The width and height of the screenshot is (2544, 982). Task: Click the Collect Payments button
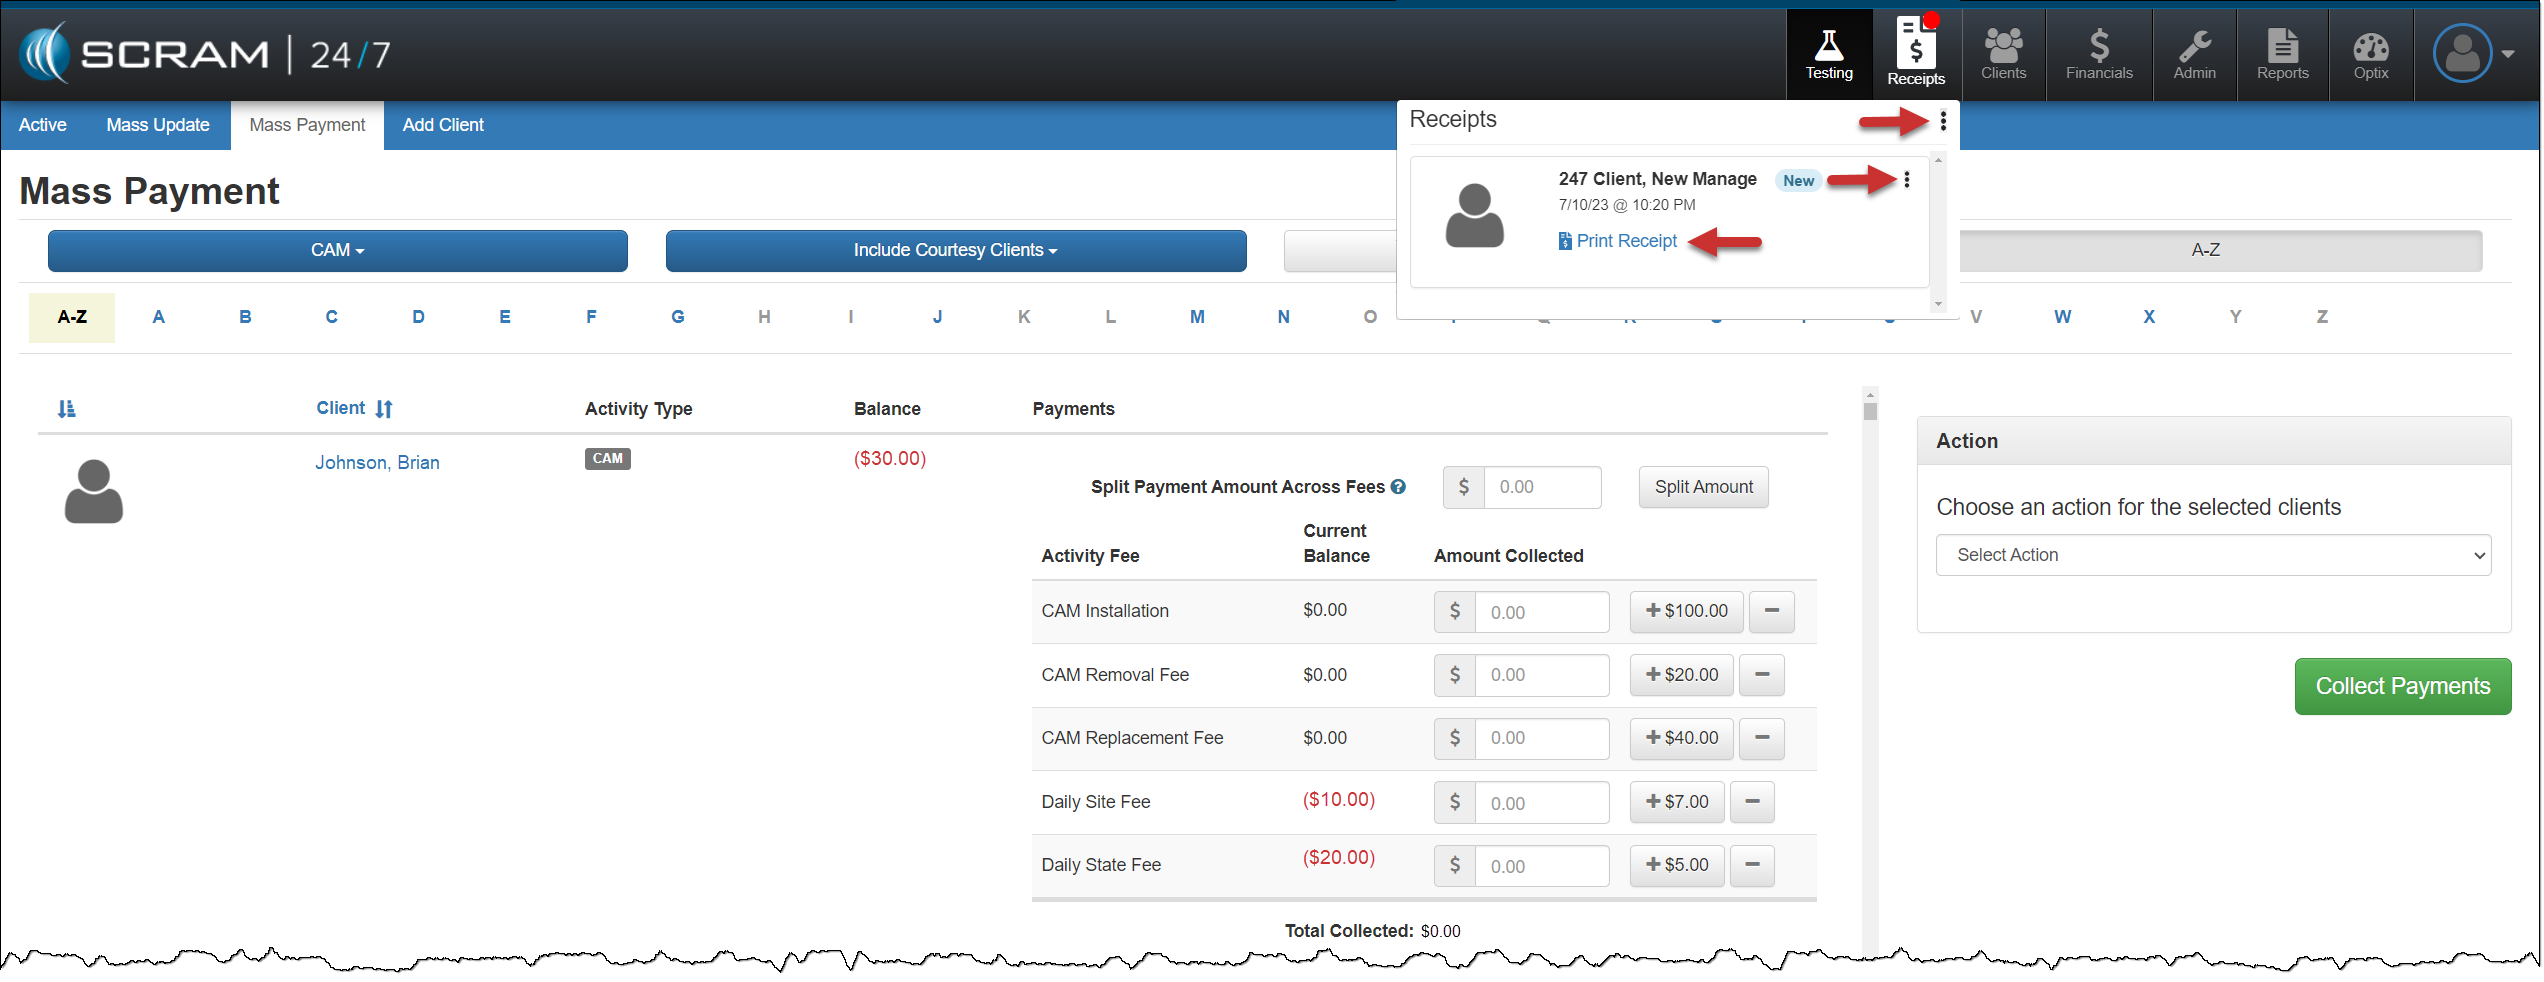coord(2402,686)
